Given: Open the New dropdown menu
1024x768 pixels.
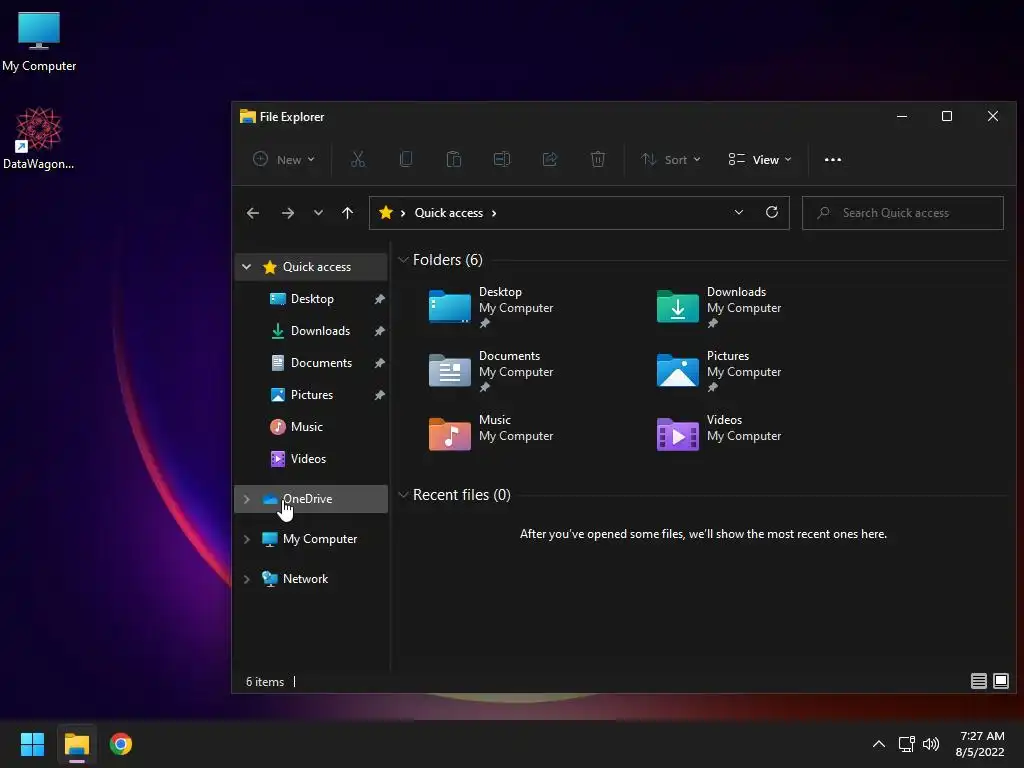Looking at the screenshot, I should pos(284,159).
